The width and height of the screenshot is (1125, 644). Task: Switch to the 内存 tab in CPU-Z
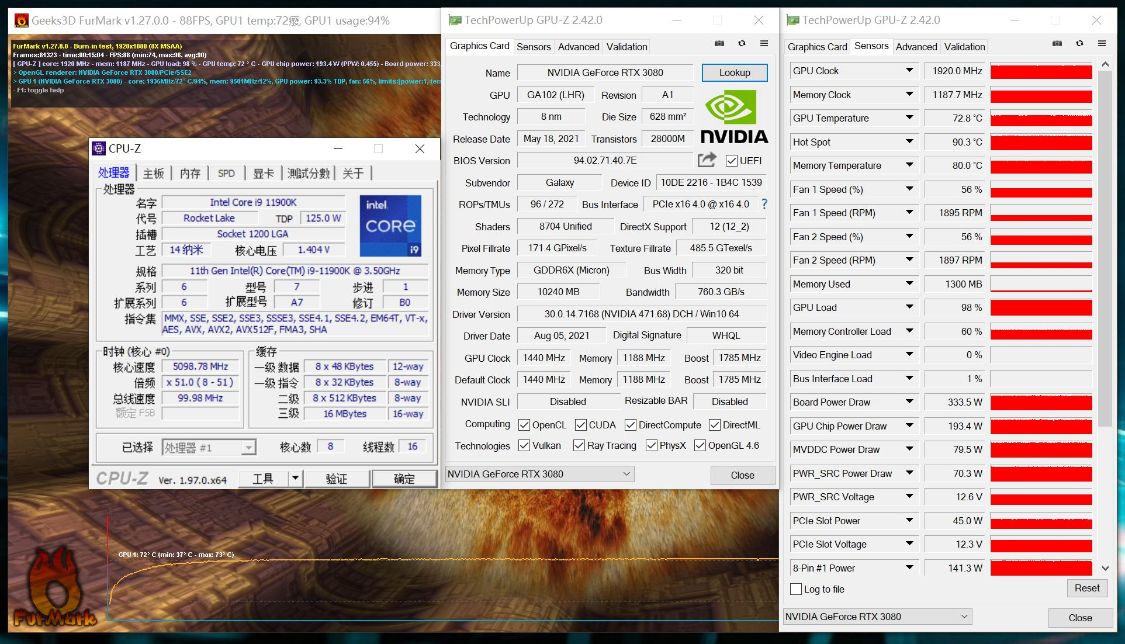point(190,173)
